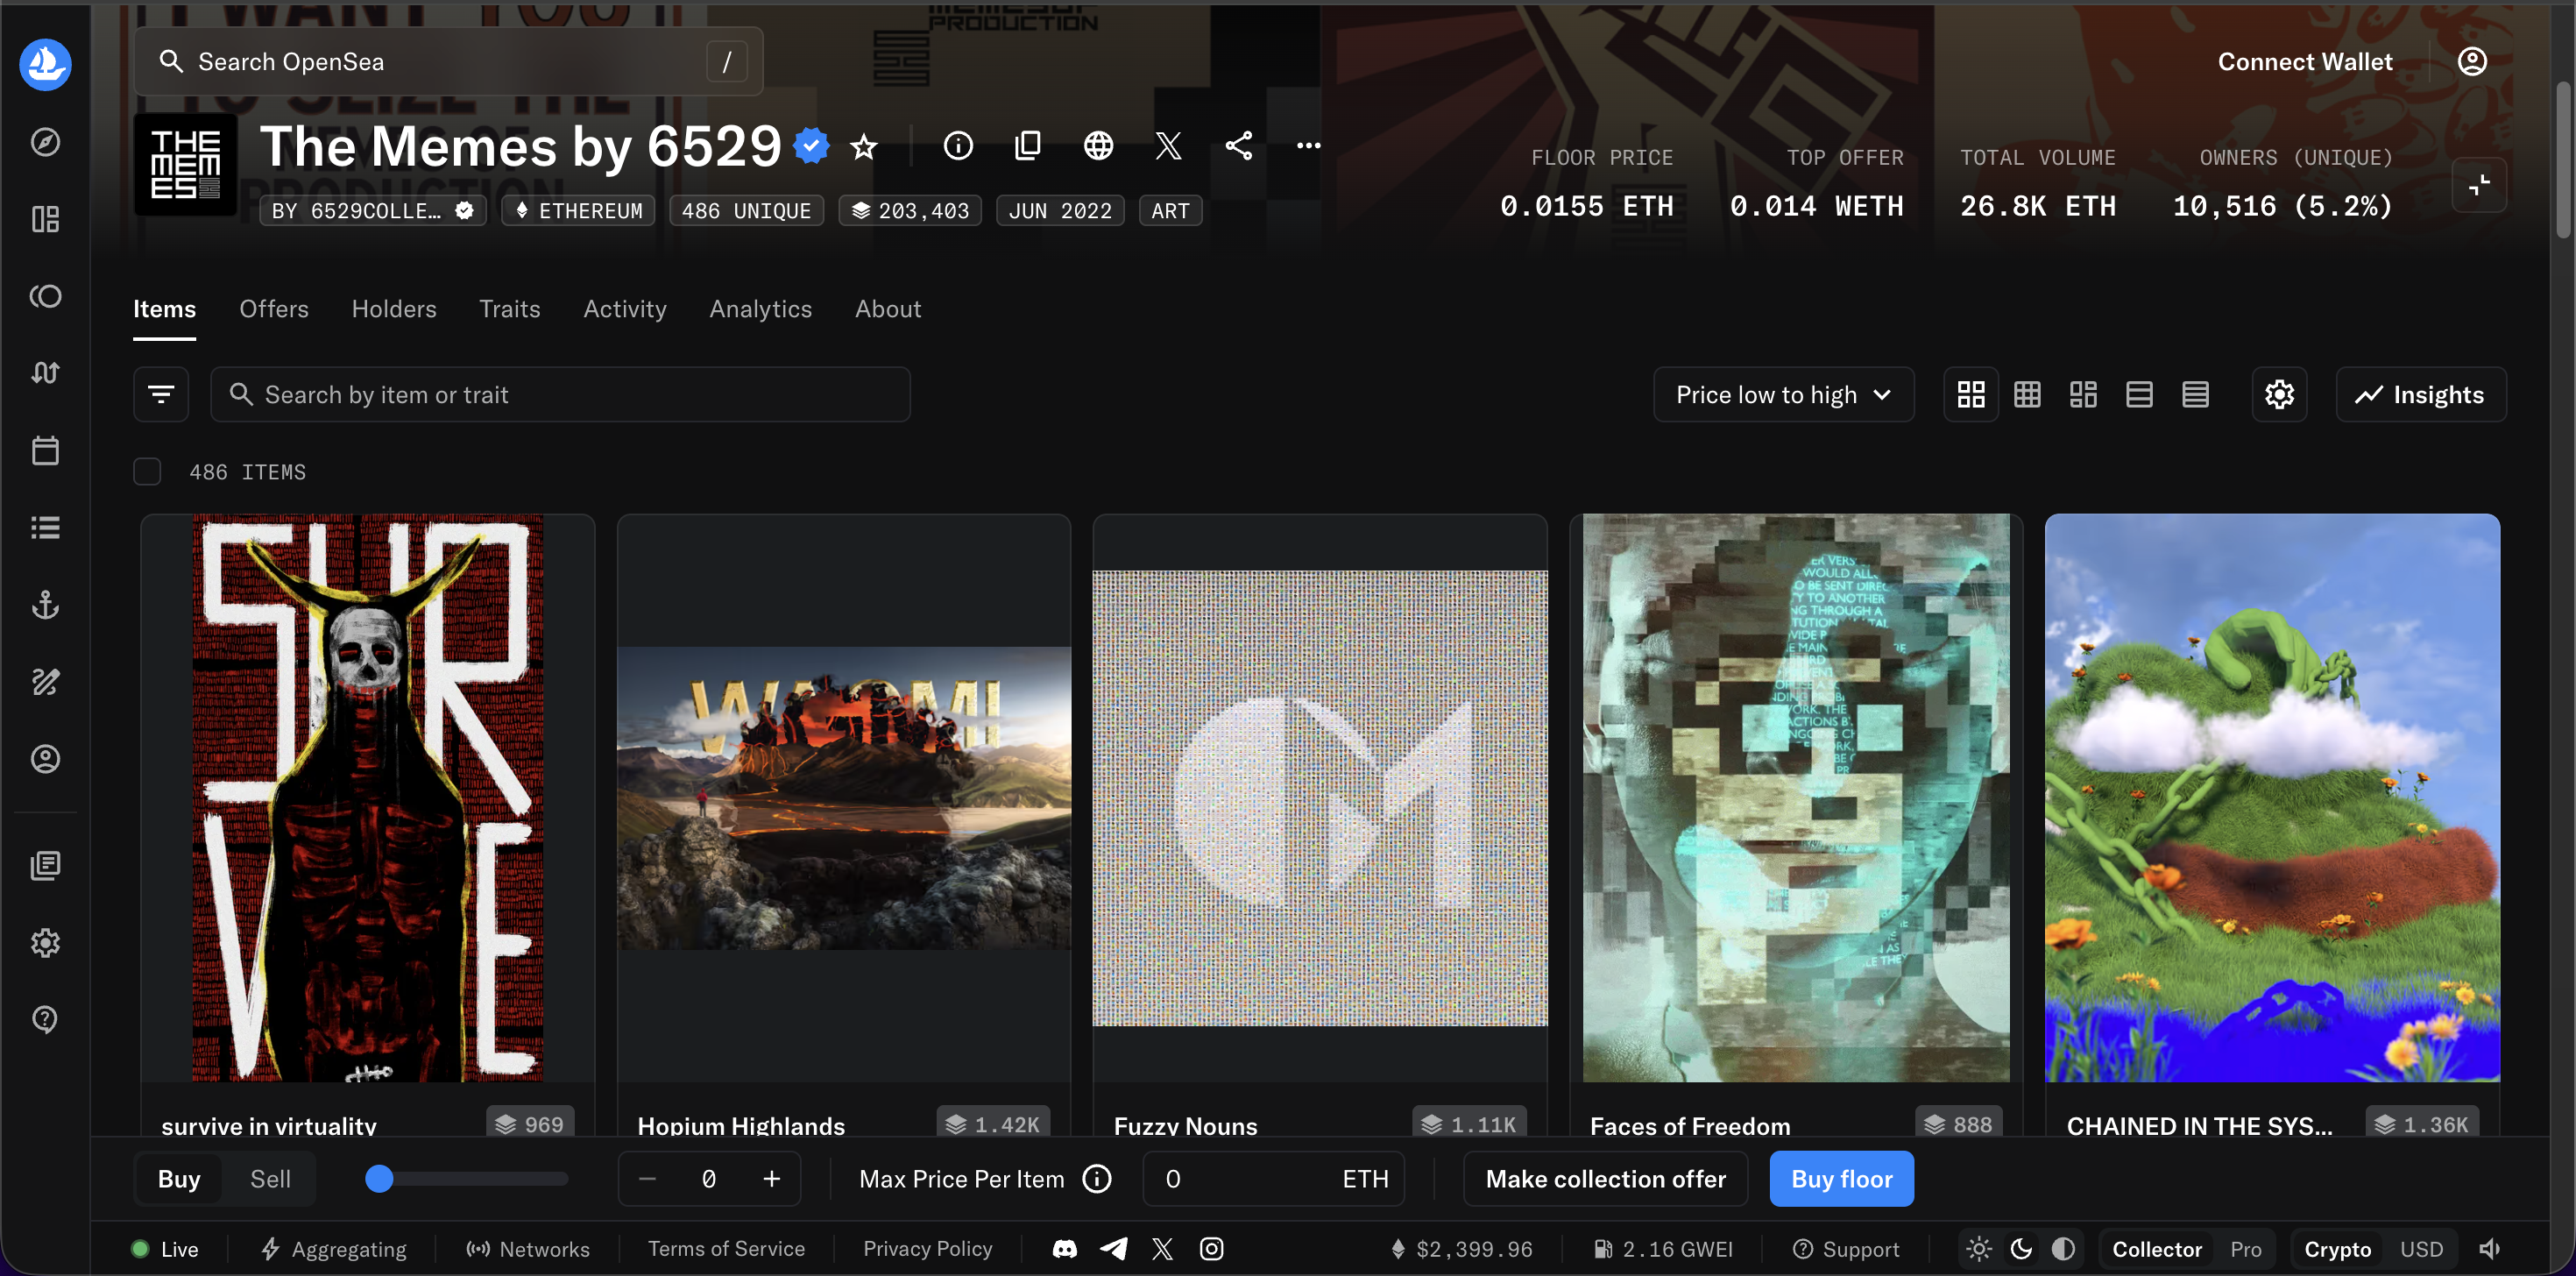Viewport: 2576px width, 1276px height.
Task: Open the Analytics tab
Action: coord(760,309)
